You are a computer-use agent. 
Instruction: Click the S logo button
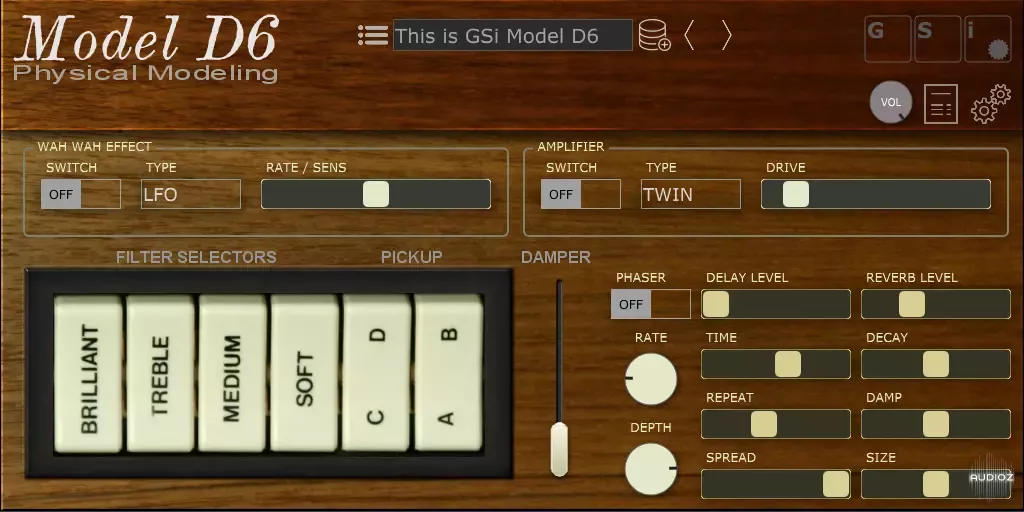[x=937, y=39]
